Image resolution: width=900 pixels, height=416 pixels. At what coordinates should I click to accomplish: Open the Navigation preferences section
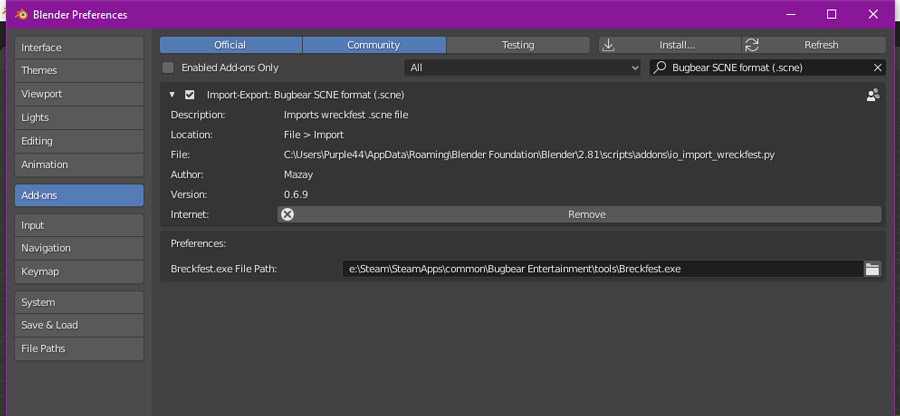[x=79, y=248]
